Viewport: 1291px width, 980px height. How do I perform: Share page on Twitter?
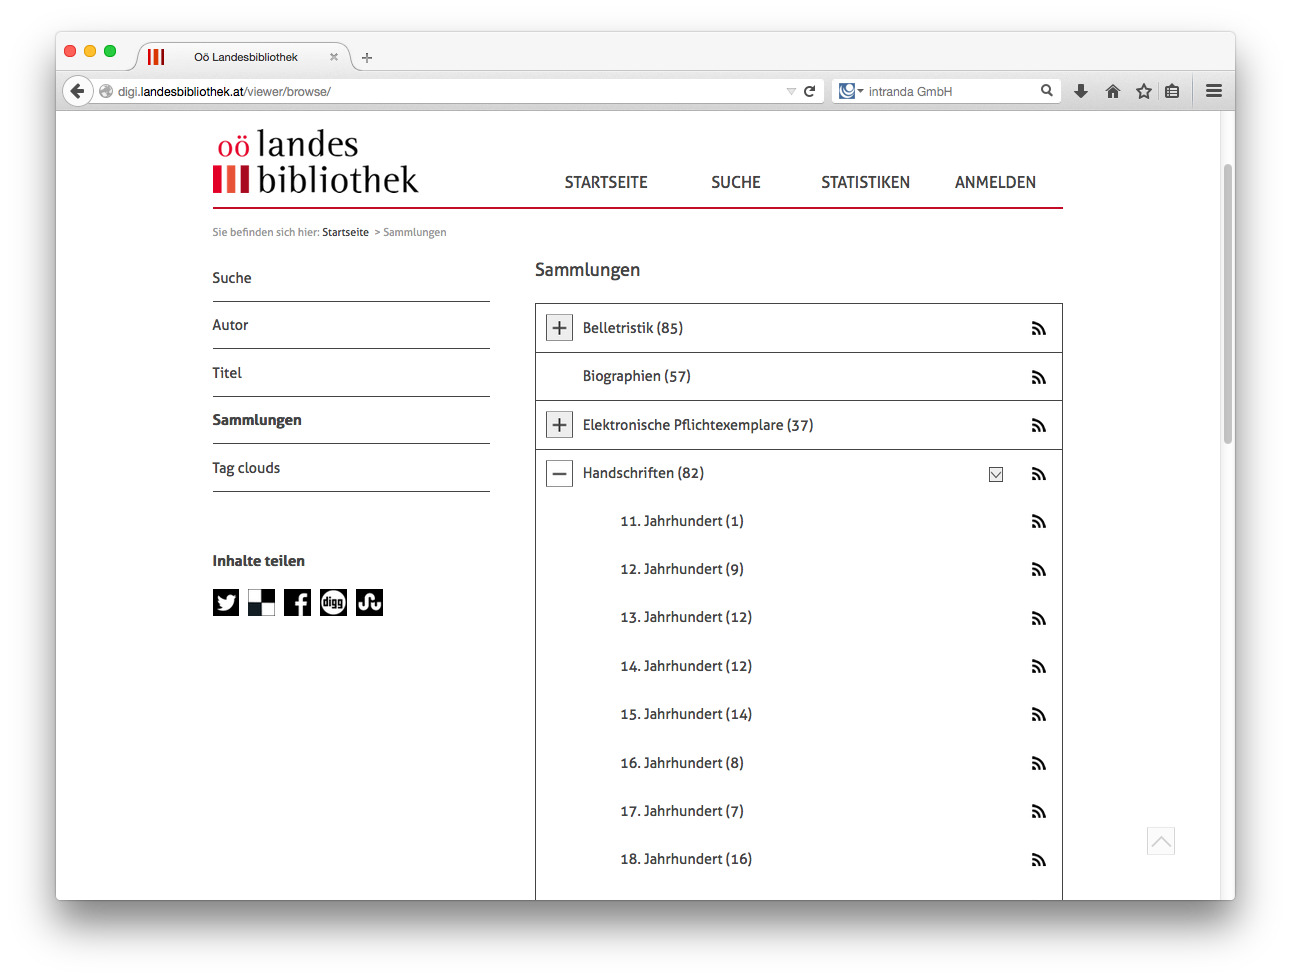tap(226, 602)
